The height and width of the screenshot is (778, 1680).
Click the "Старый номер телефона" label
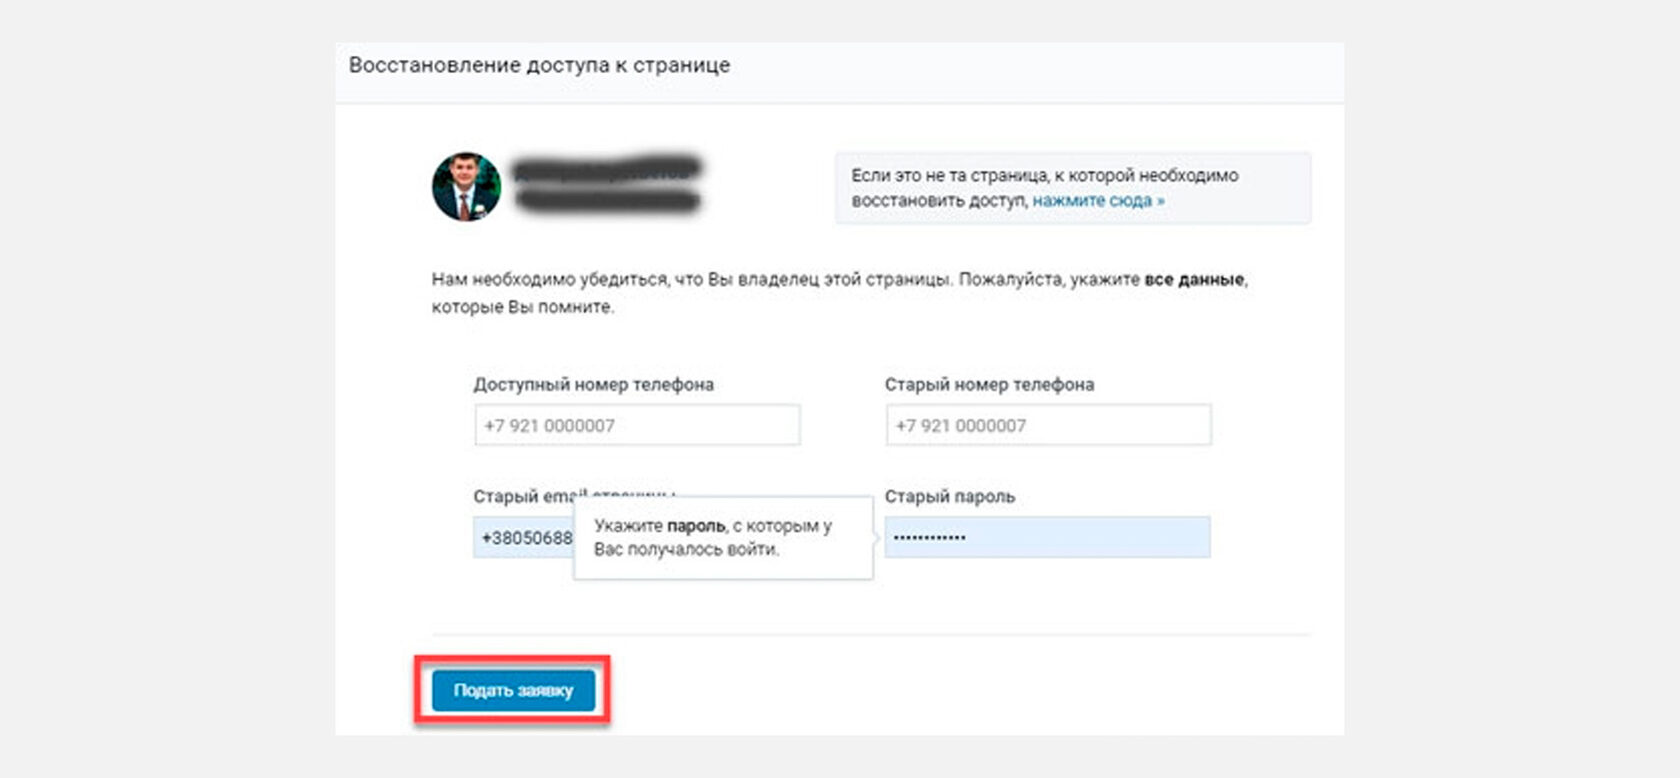tap(989, 384)
